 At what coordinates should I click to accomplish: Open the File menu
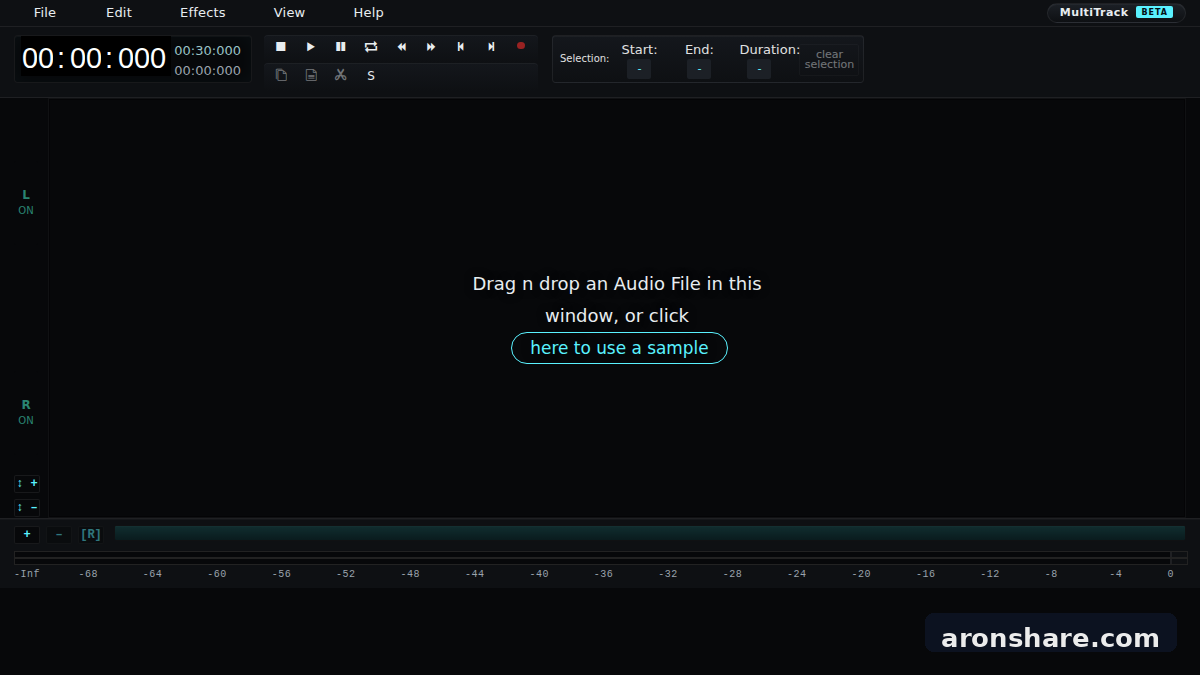[45, 12]
